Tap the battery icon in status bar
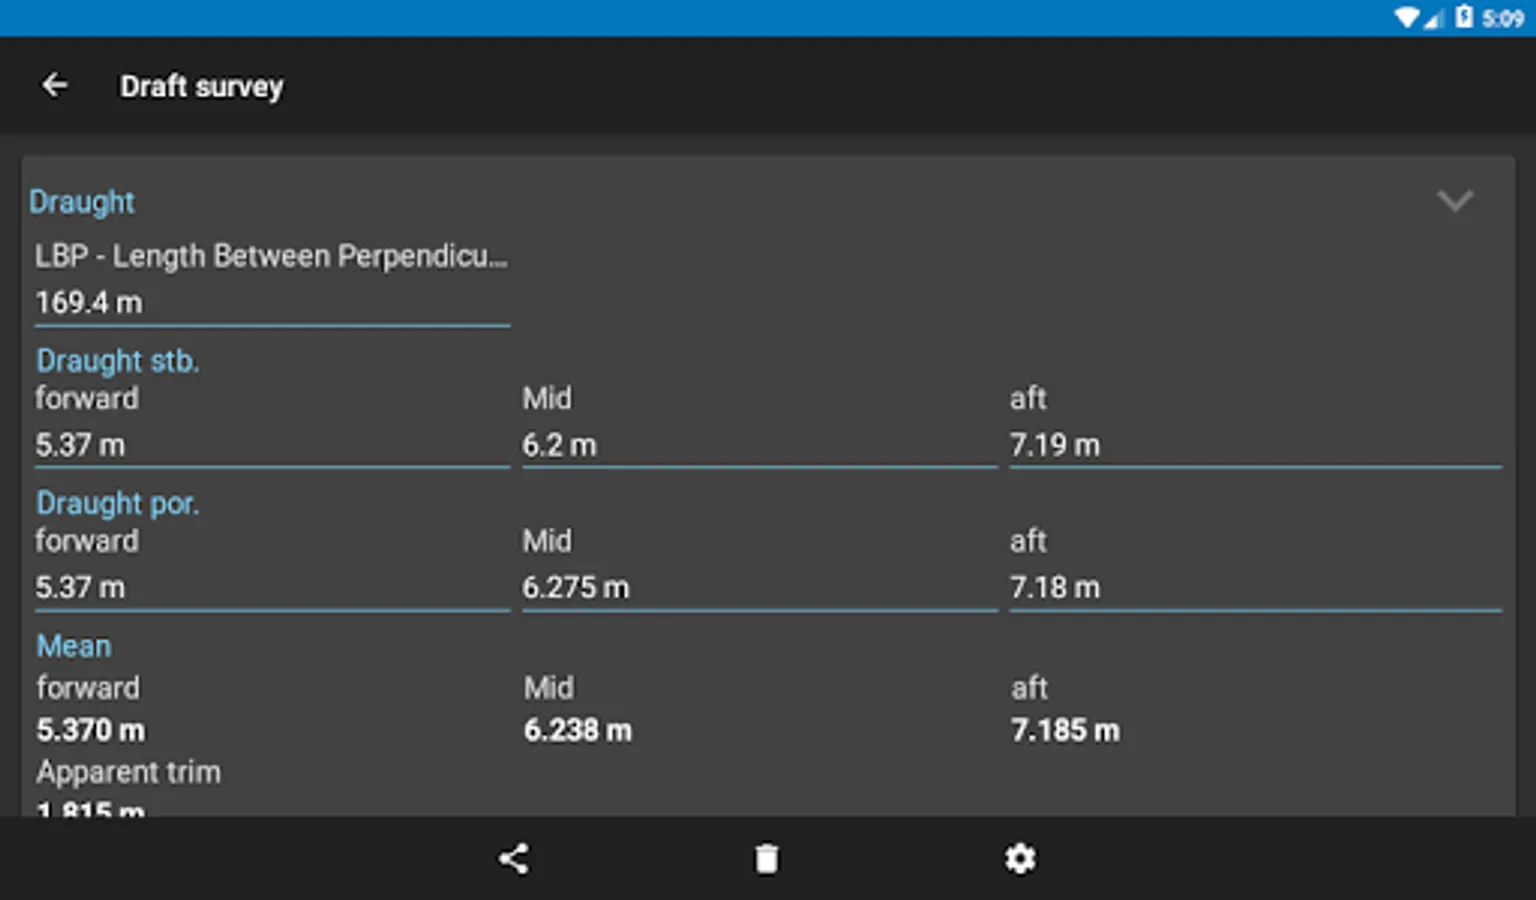This screenshot has height=900, width=1536. click(x=1464, y=17)
